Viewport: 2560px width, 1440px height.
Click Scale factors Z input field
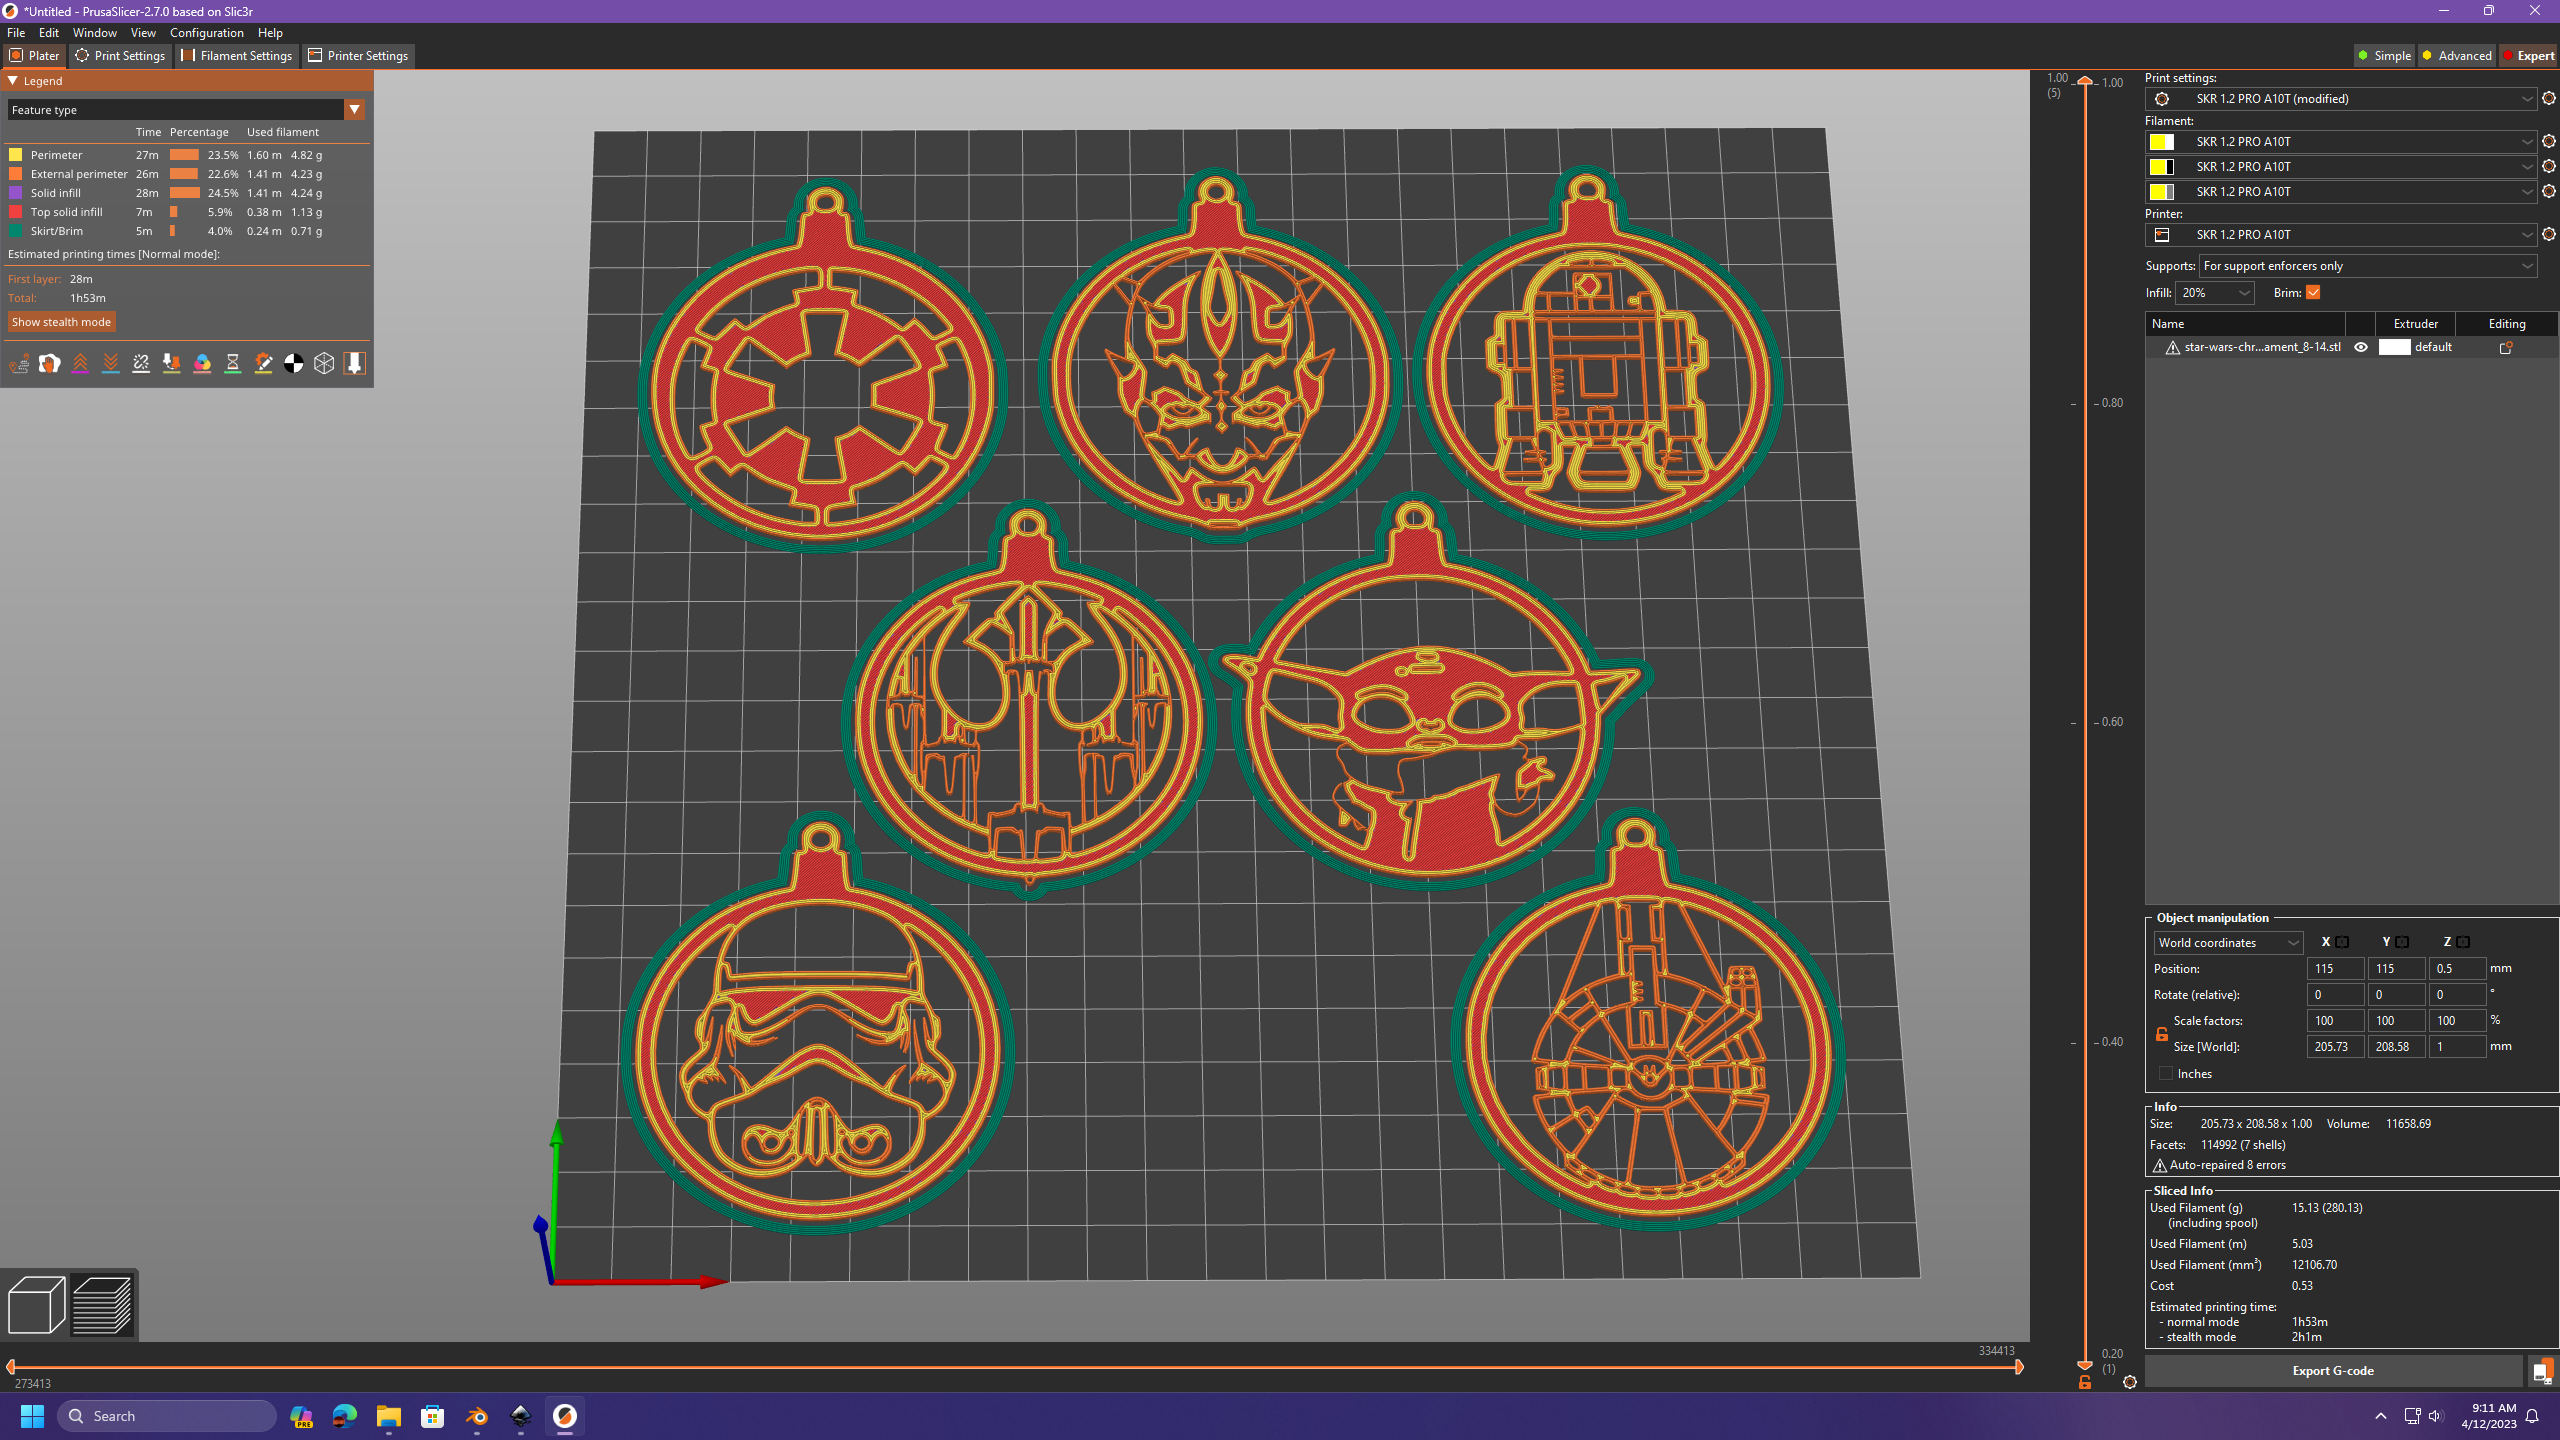[2457, 1020]
